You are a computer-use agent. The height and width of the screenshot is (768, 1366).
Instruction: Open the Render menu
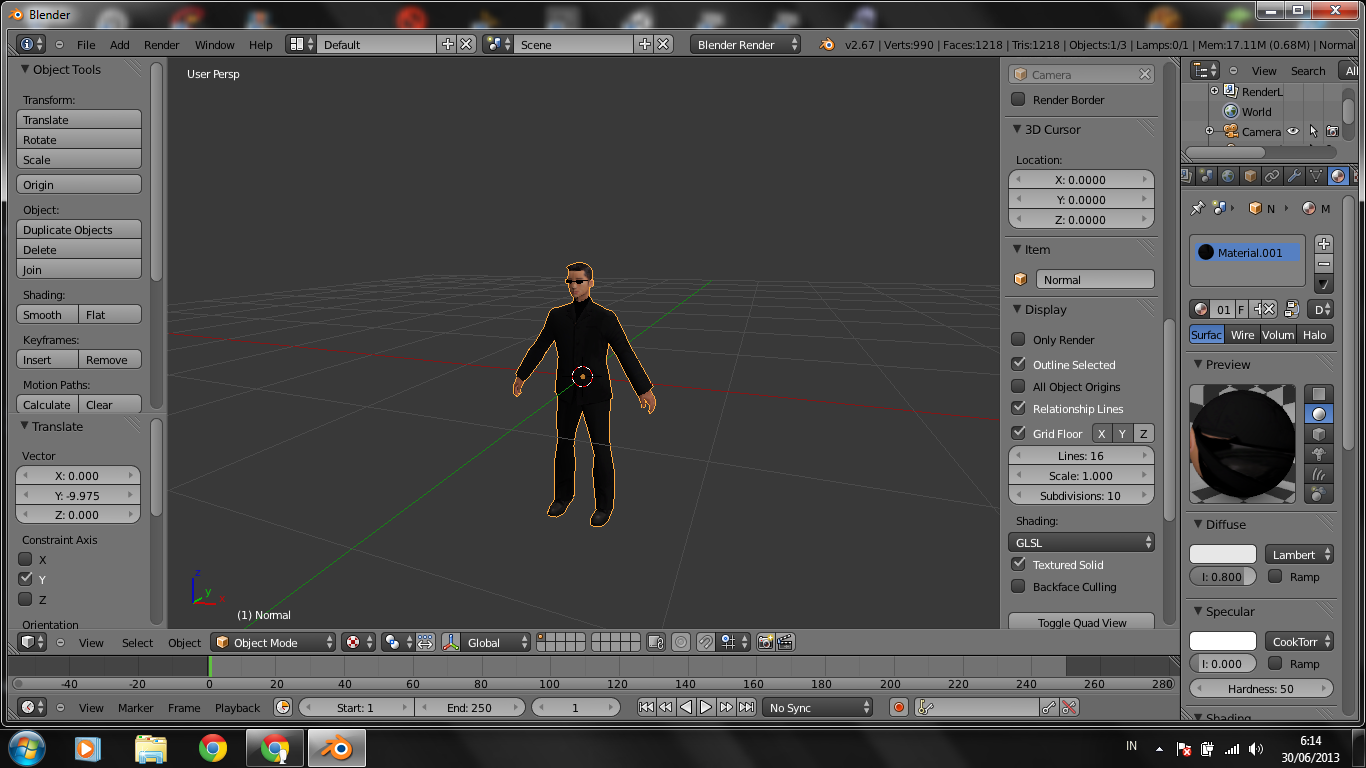coord(162,45)
